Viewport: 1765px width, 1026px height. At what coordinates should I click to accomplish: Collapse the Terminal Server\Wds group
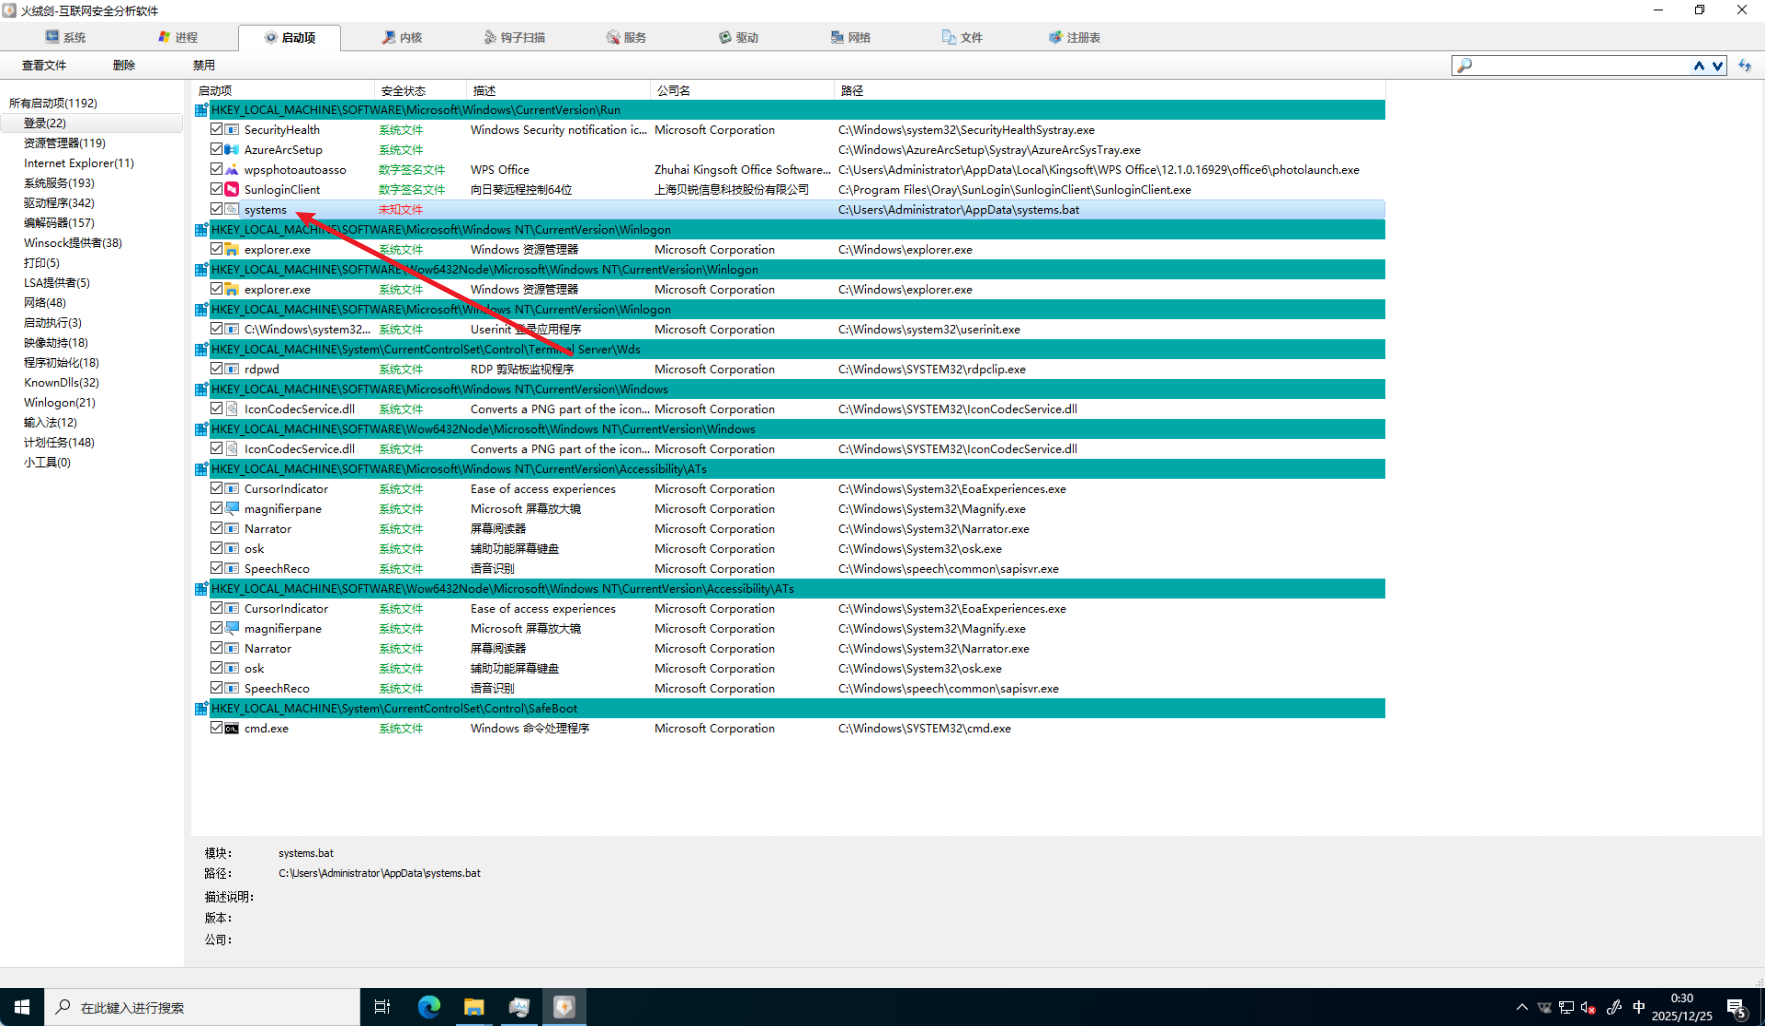click(201, 349)
